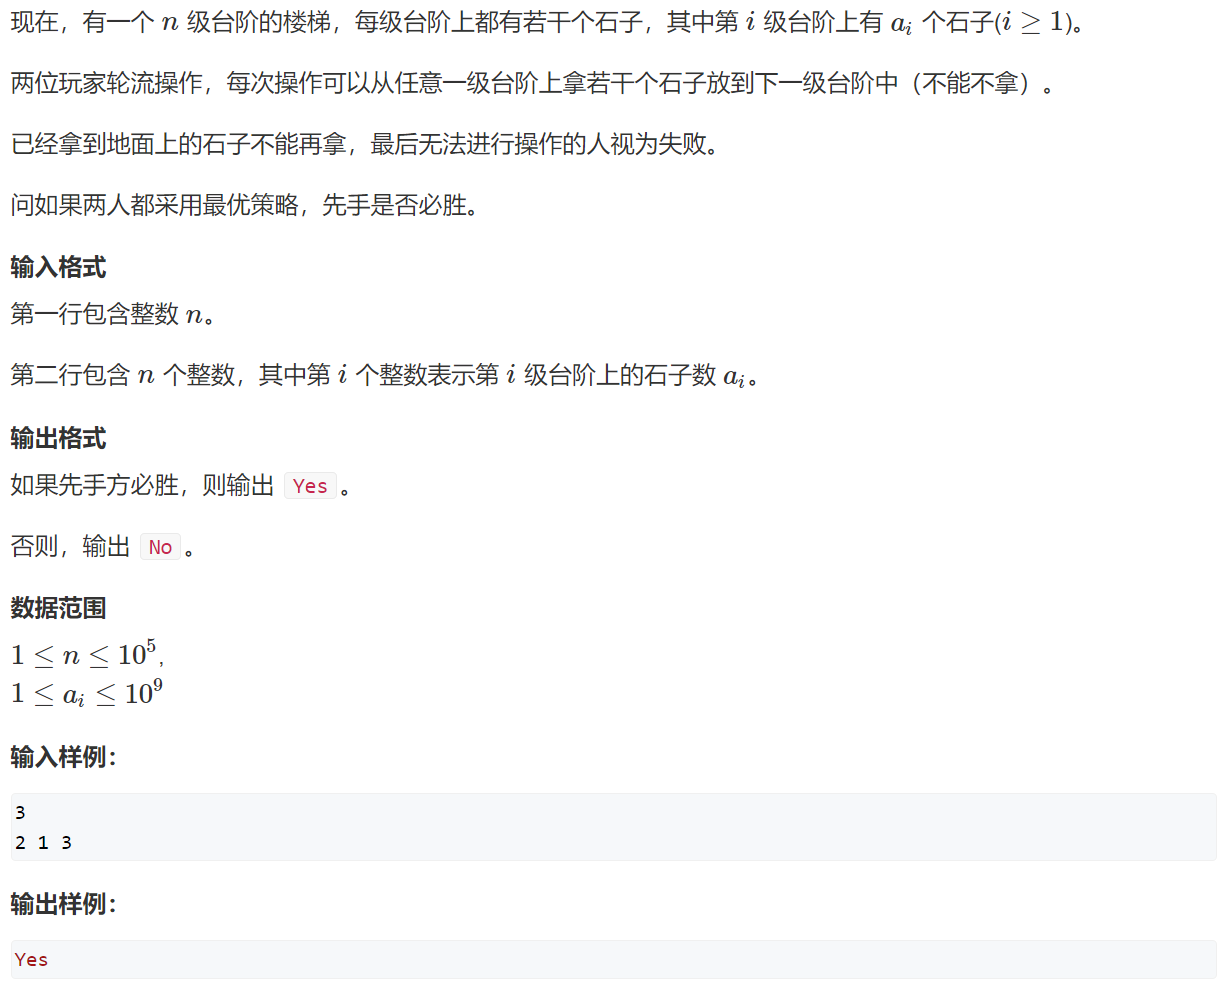1231x998 pixels.
Task: Click the sentence 问如果两人都采用最优策略
Action: (245, 205)
